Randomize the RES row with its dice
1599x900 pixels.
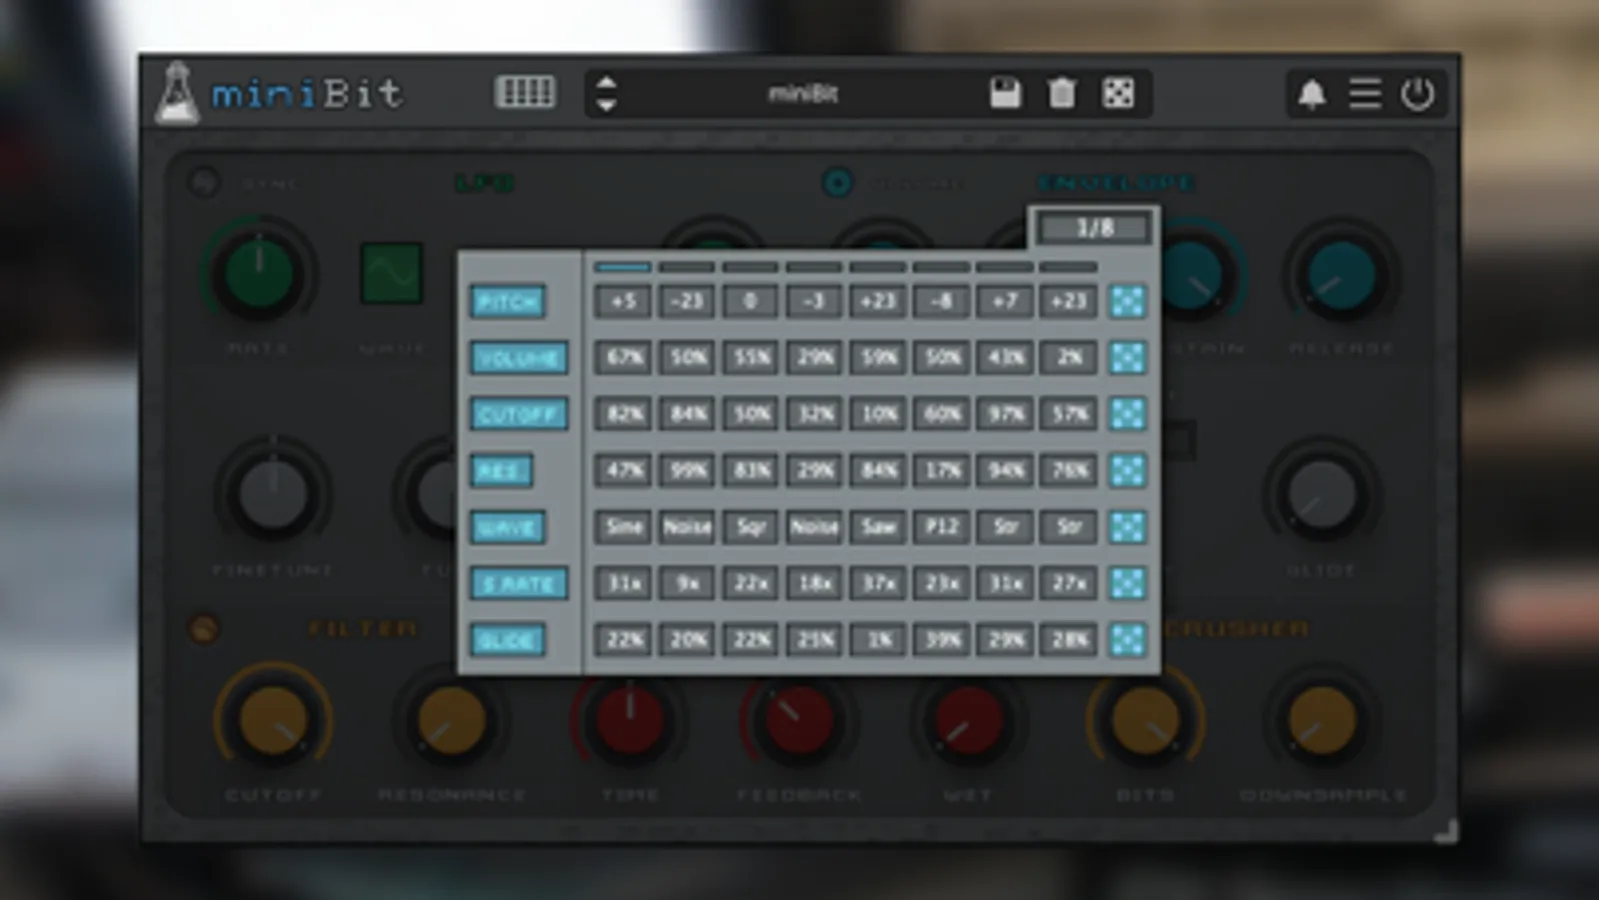point(1128,470)
